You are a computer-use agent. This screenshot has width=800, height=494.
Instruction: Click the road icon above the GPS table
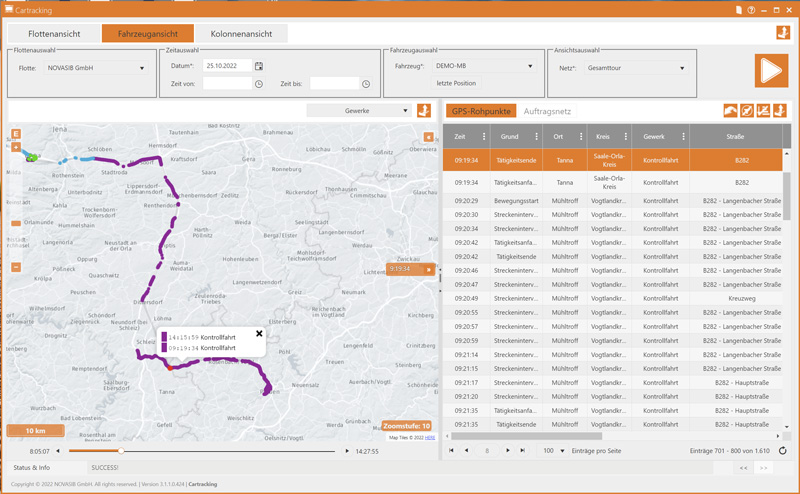tap(730, 111)
